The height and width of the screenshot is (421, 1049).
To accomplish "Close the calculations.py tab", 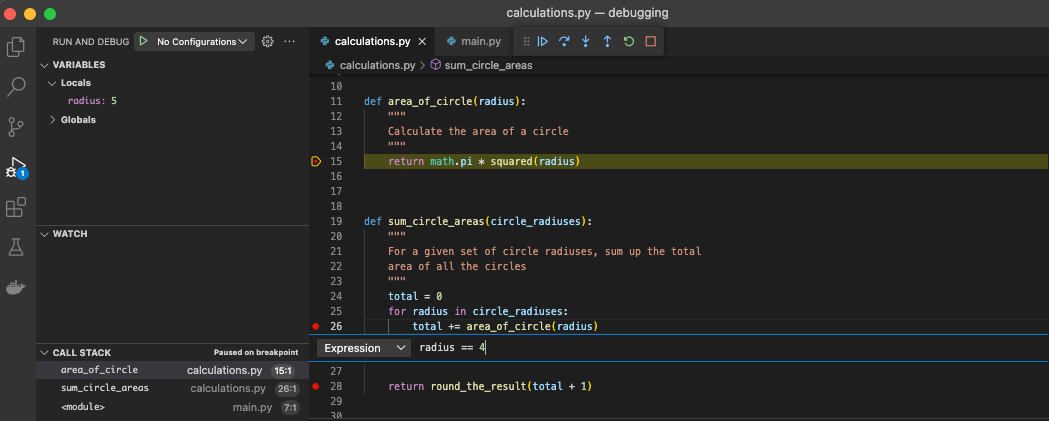I will (x=422, y=41).
